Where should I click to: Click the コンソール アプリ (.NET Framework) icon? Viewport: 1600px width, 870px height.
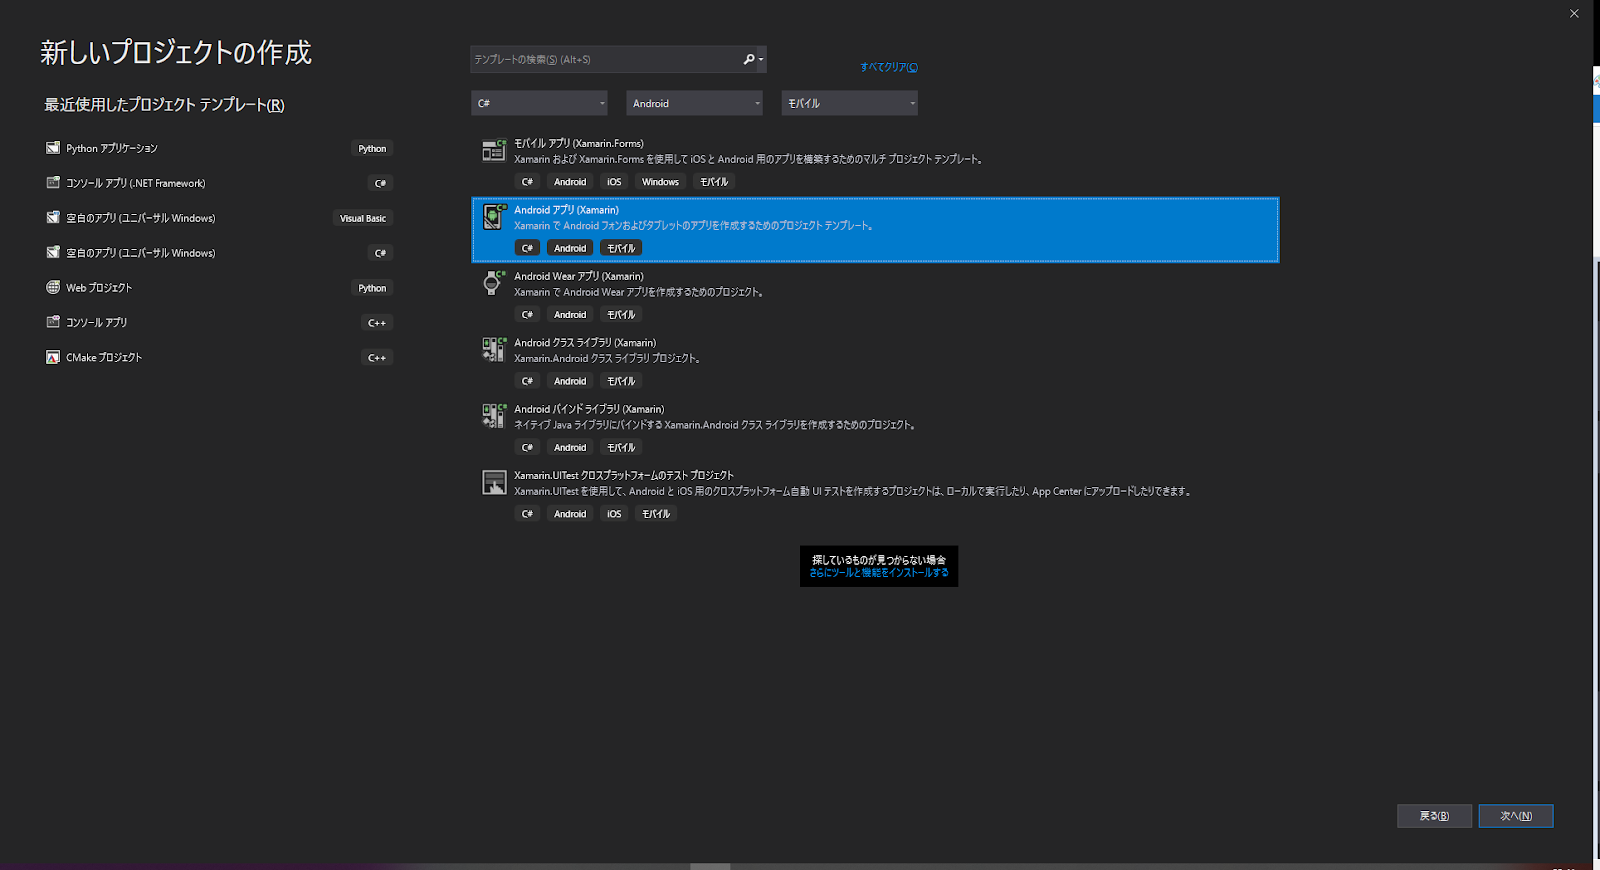pos(53,183)
